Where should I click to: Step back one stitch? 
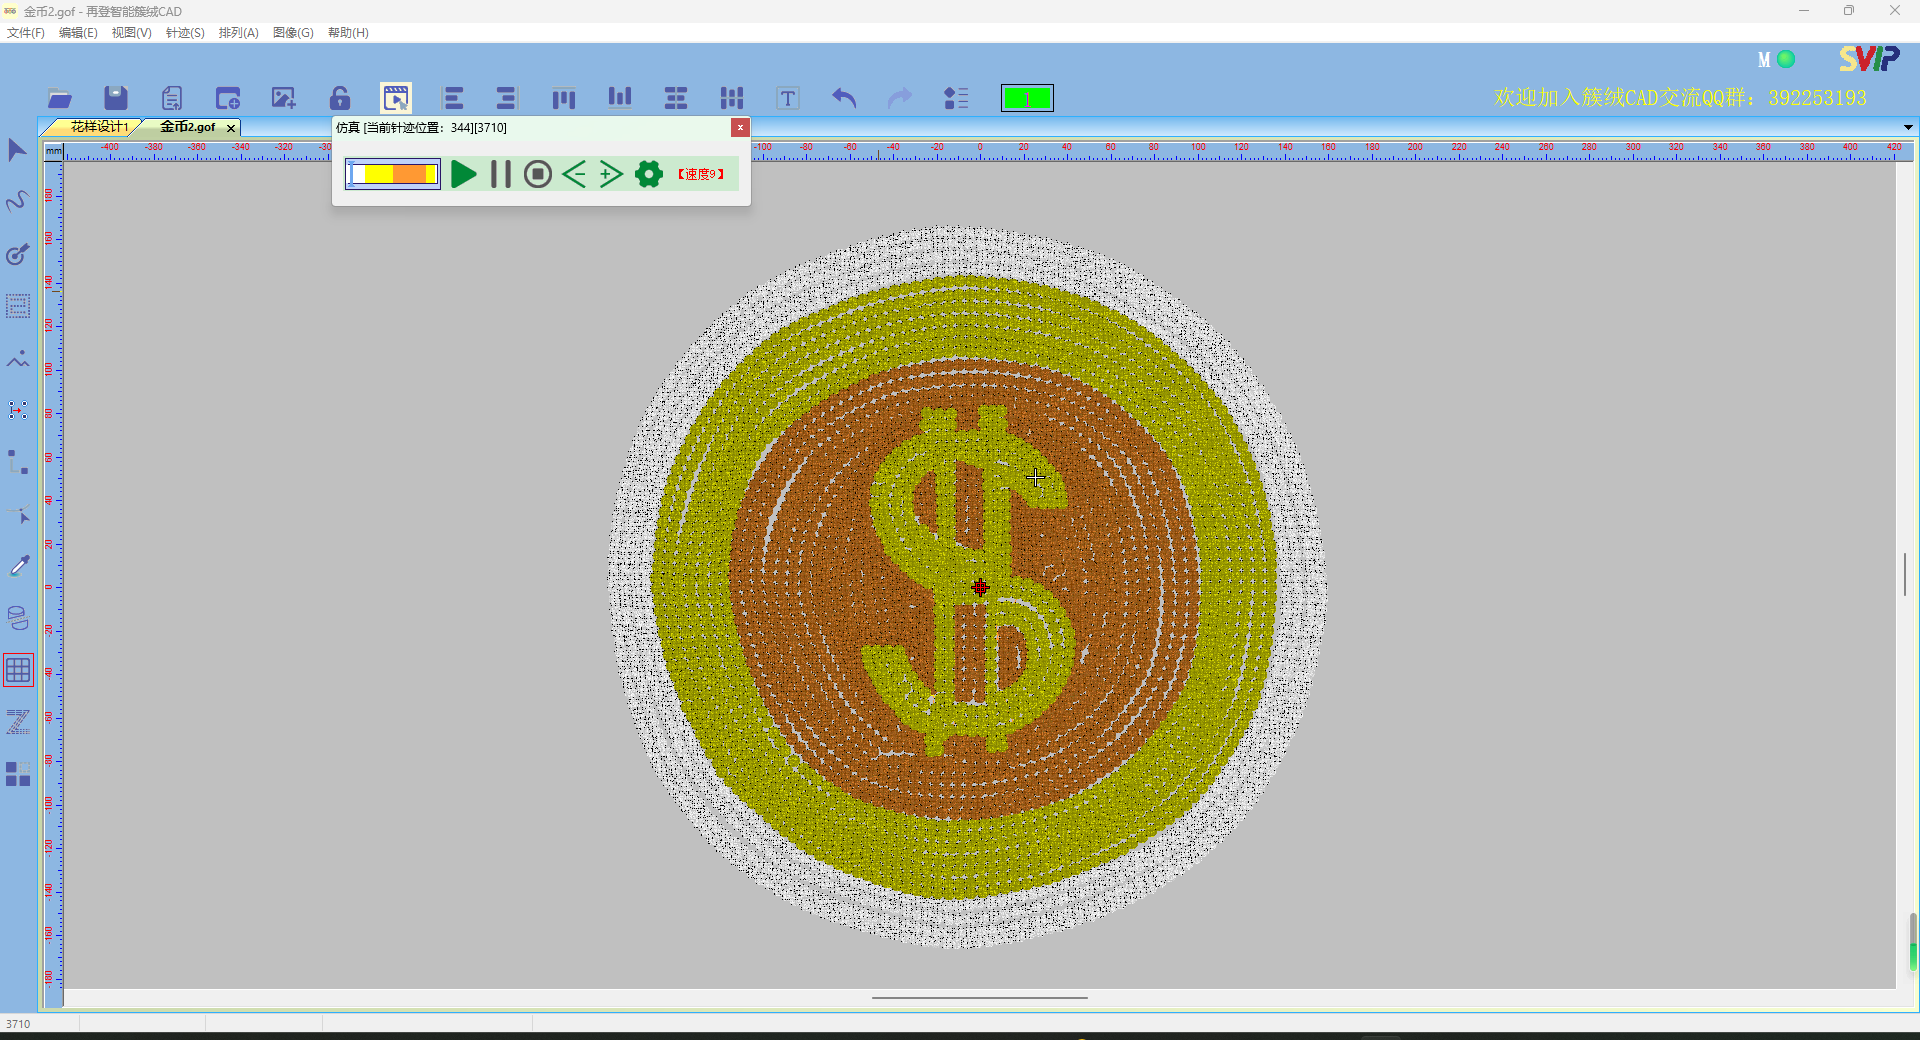[574, 174]
